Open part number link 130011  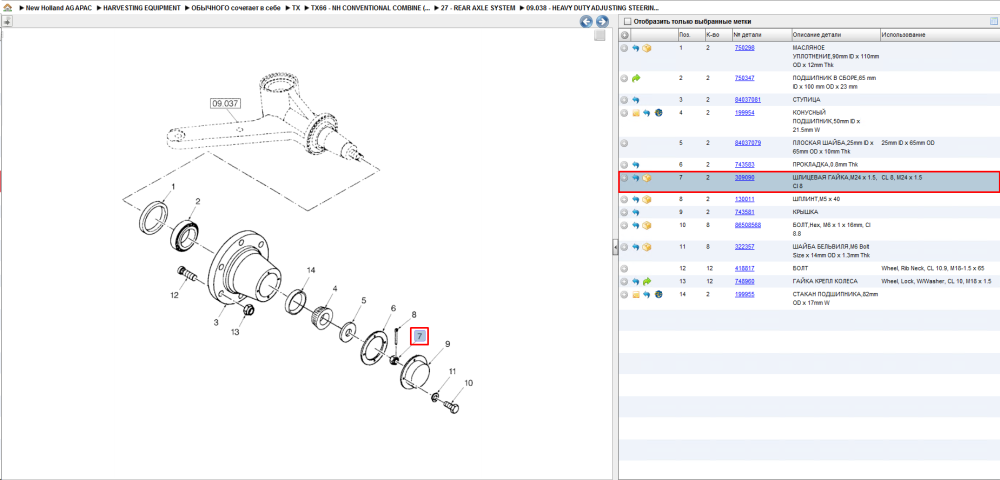[744, 199]
